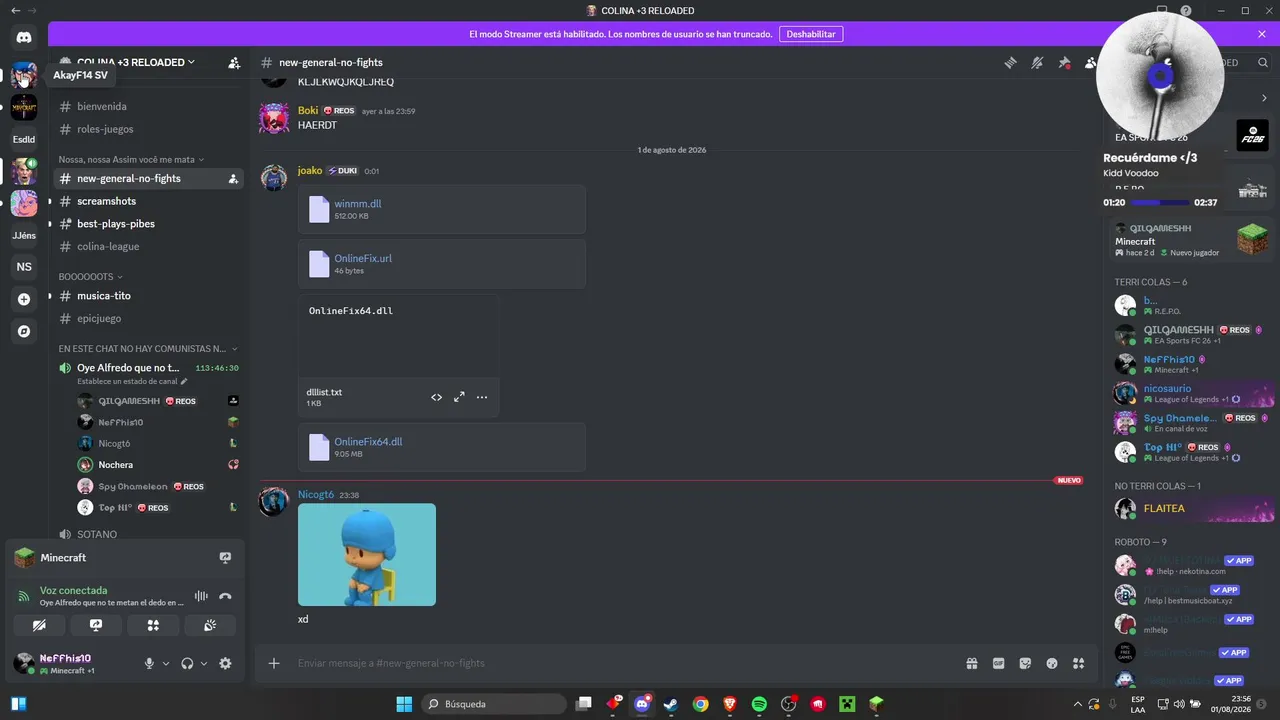Click the message input field

pyautogui.click(x=620, y=663)
